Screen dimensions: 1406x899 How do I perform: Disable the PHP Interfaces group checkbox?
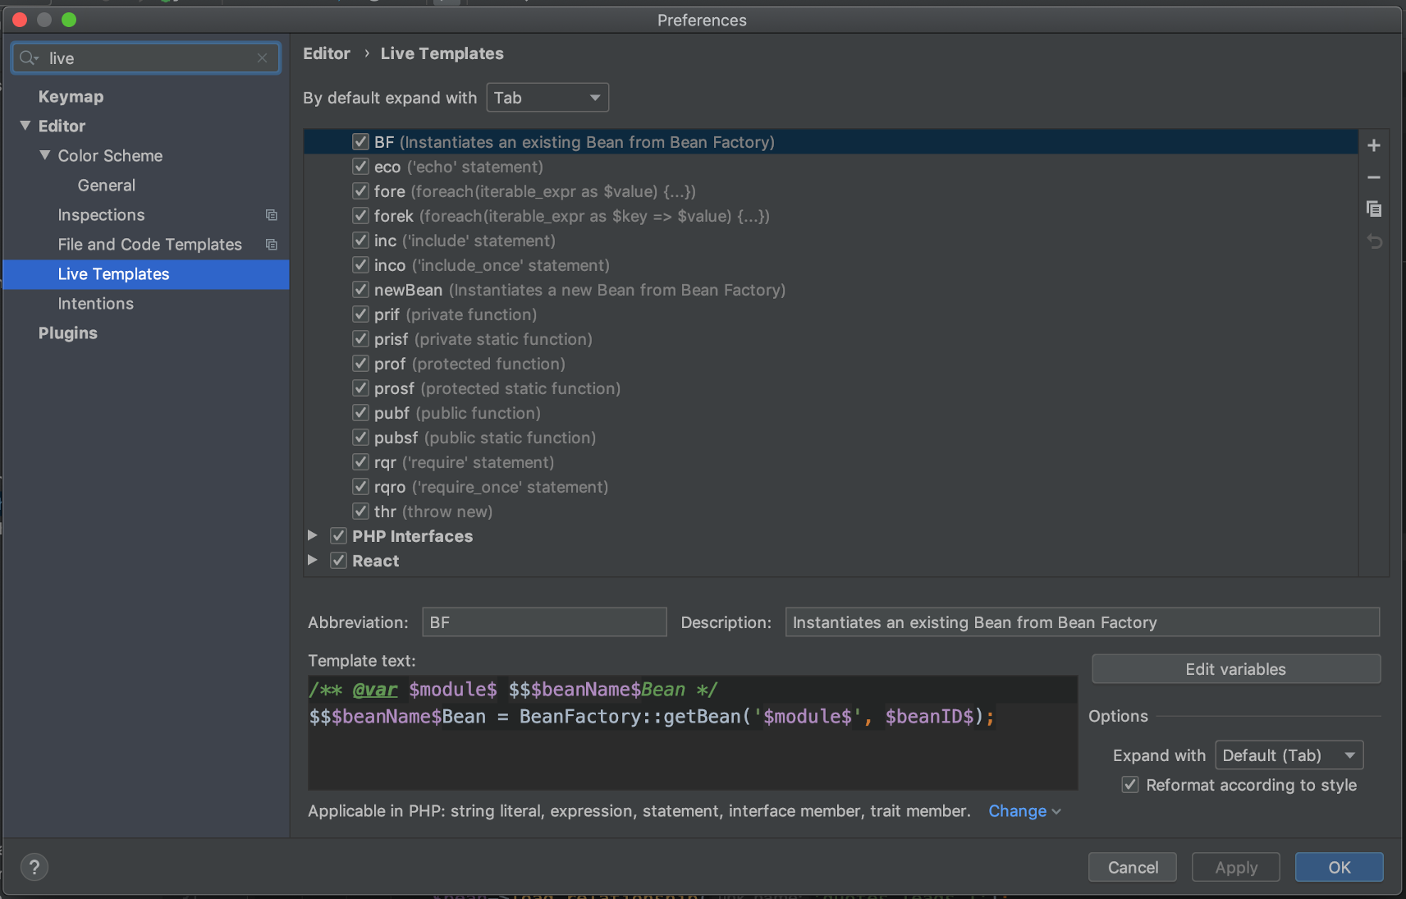coord(339,536)
